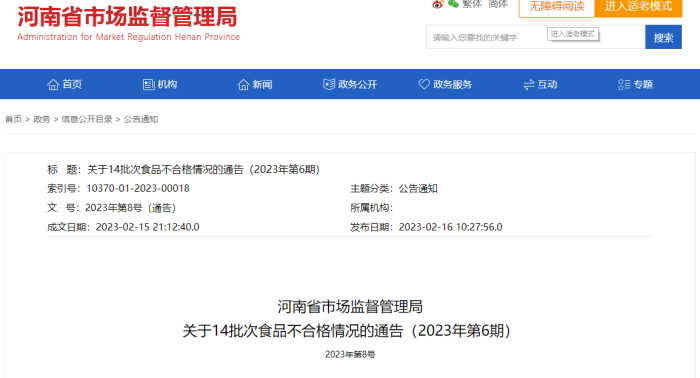Open the 政务公开 navigation item
Image resolution: width=700 pixels, height=378 pixels.
coord(350,84)
